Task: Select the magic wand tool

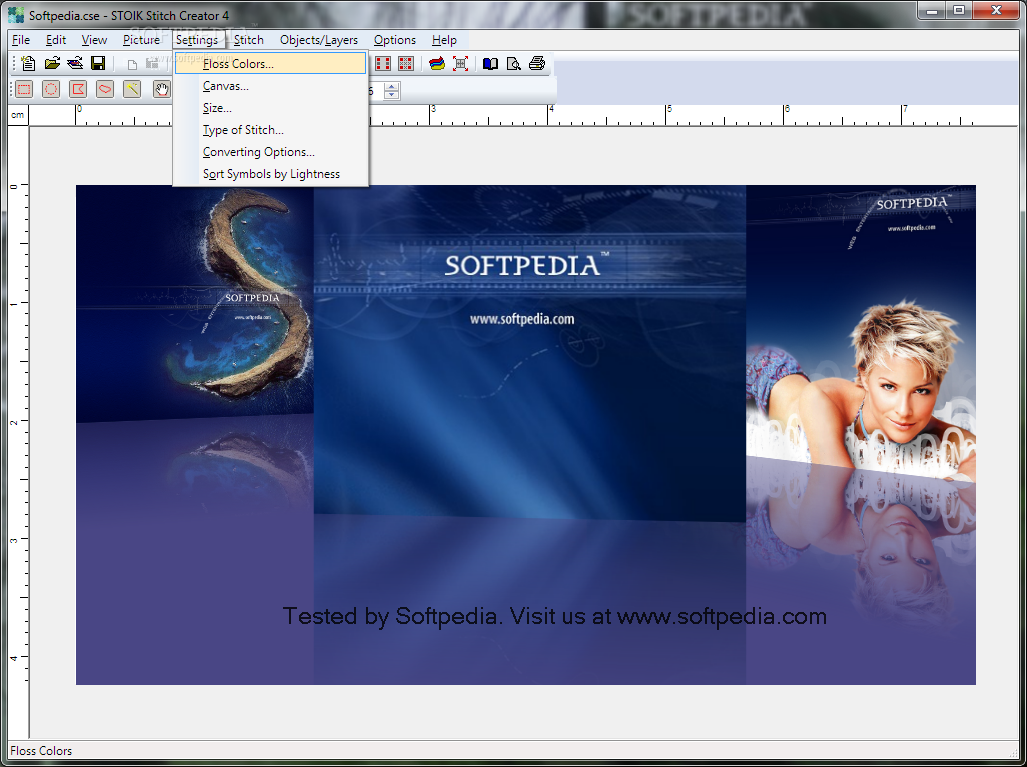Action: (132, 89)
